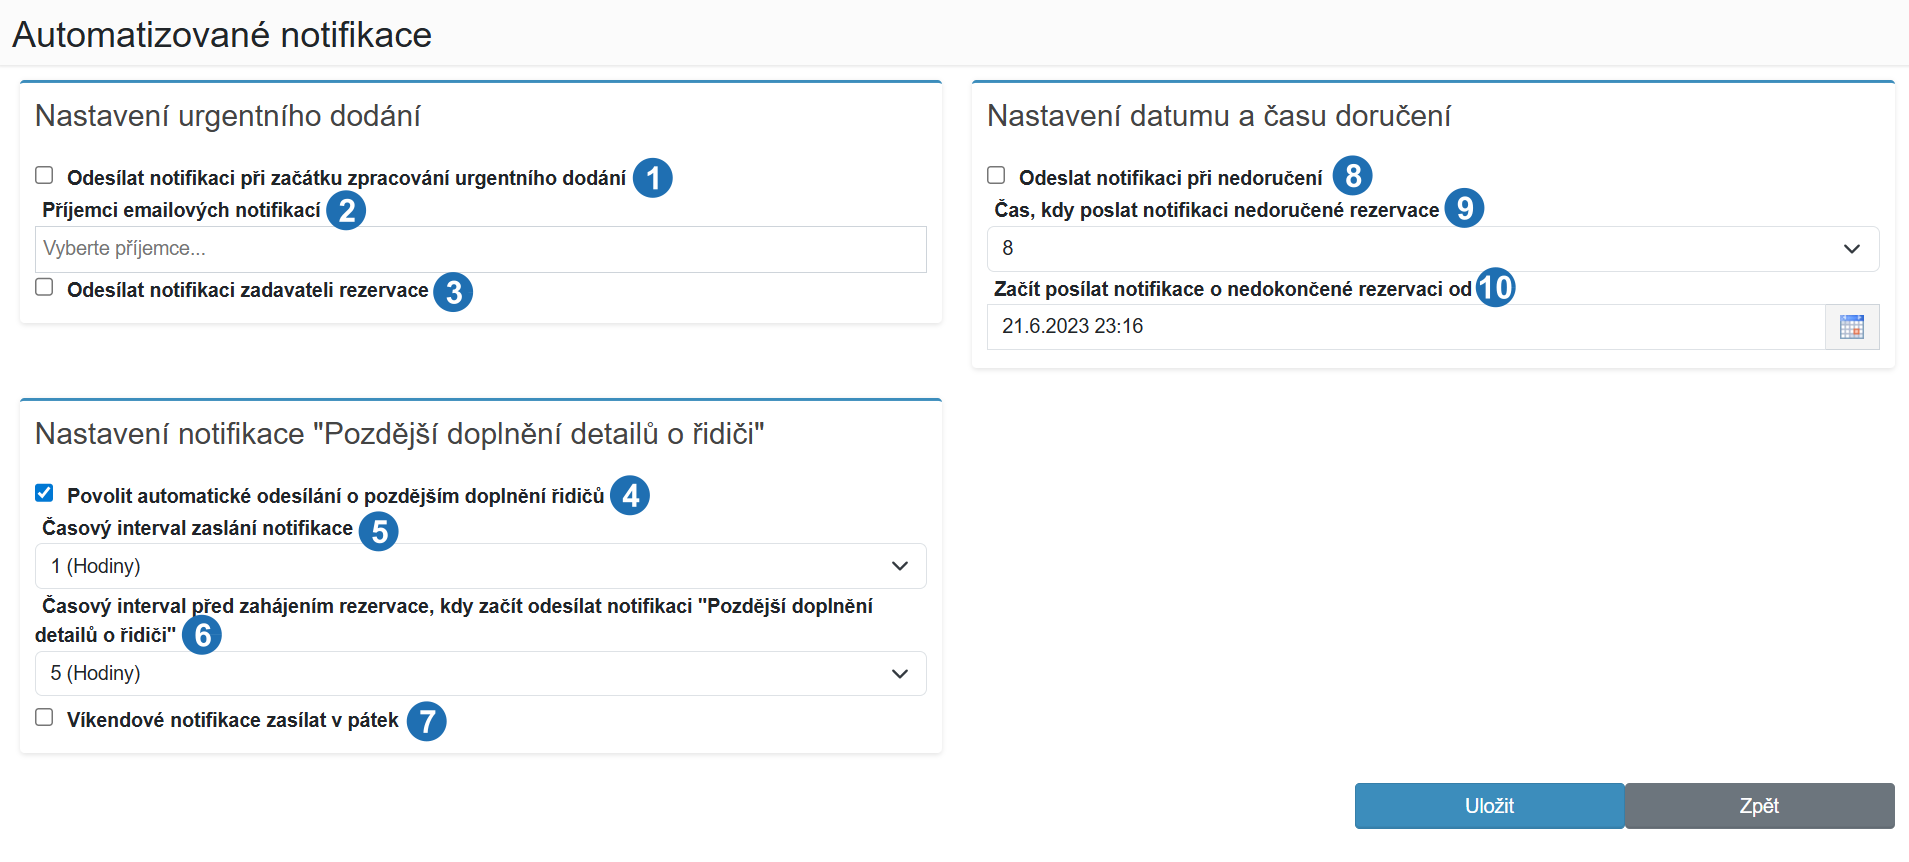Screen dimensions: 1909x862
Task: Open the 1 (Hodiny) interval dropdown
Action: pyautogui.click(x=481, y=566)
